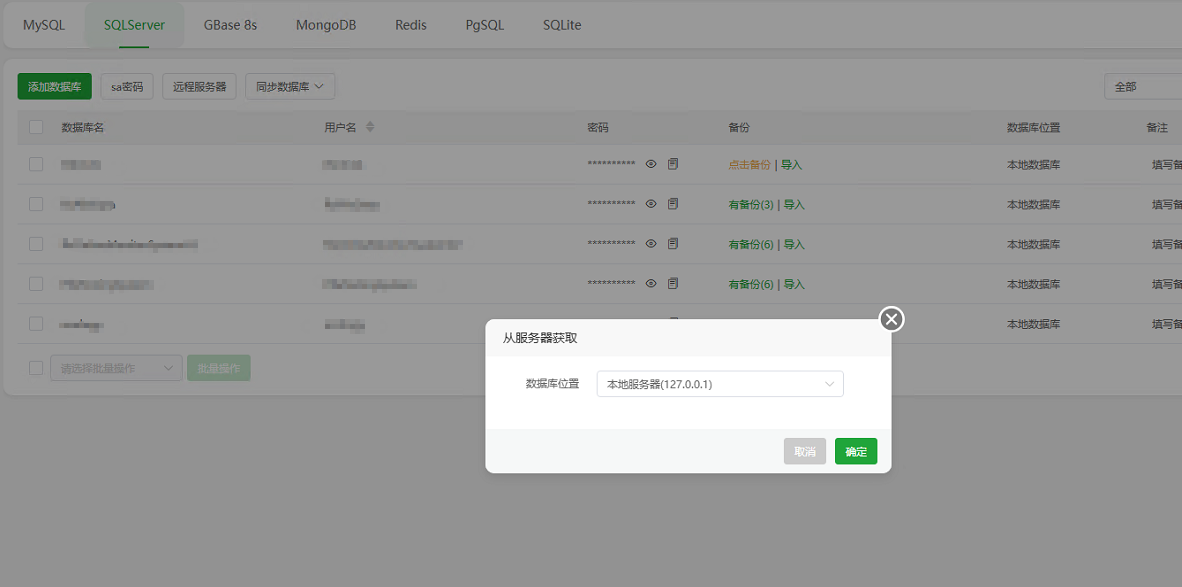
Task: Check the first database row's checkbox
Action: pyautogui.click(x=36, y=163)
